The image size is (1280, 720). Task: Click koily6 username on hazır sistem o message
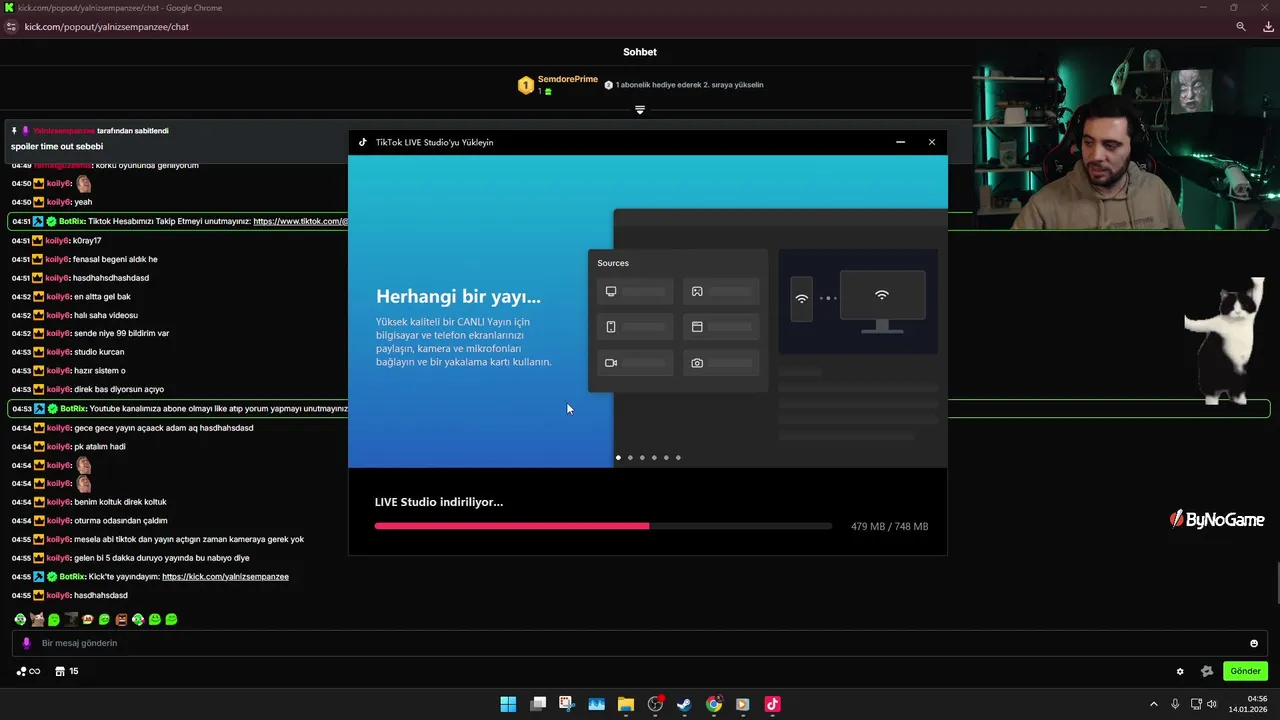(58, 371)
